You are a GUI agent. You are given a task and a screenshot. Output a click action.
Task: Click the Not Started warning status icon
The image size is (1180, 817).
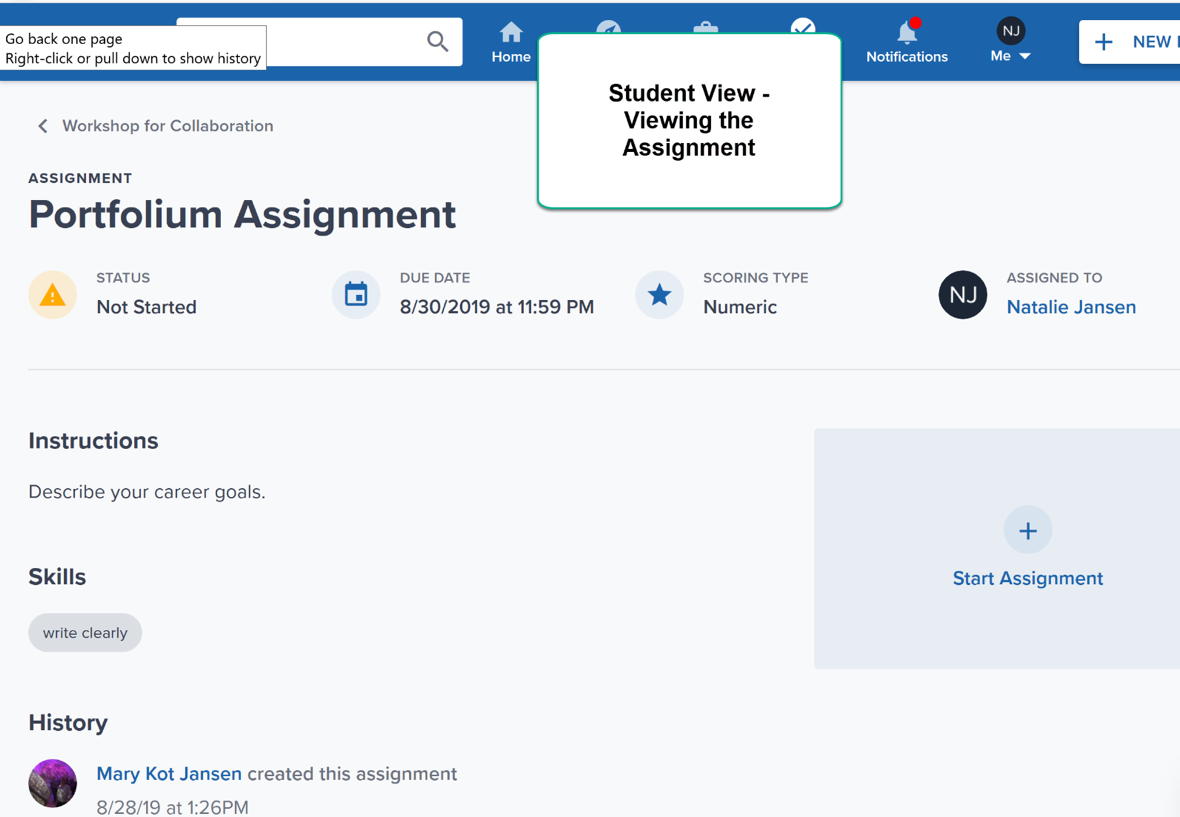click(x=53, y=295)
